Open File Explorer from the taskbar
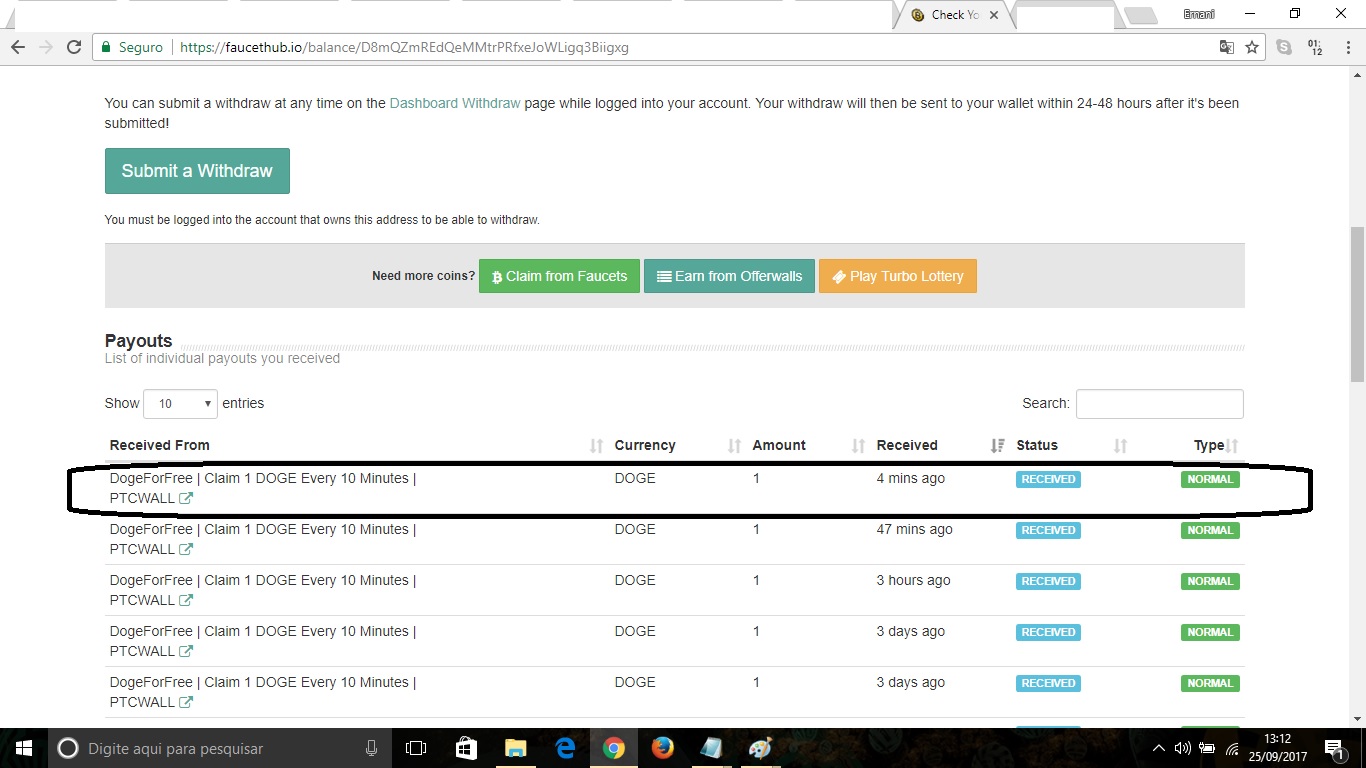This screenshot has height=768, width=1366. click(x=515, y=748)
